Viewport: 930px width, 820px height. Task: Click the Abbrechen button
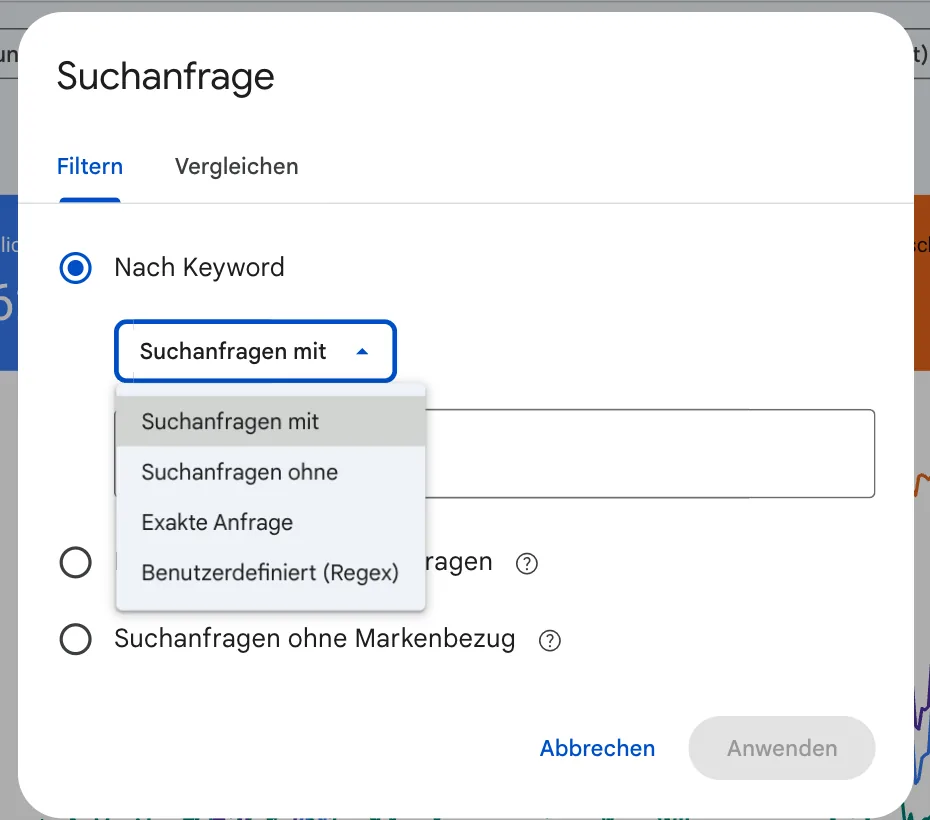[597, 748]
